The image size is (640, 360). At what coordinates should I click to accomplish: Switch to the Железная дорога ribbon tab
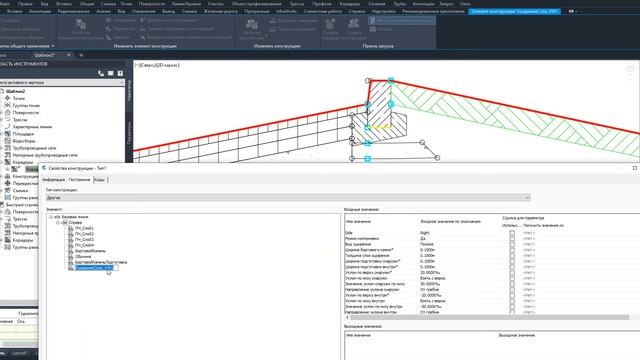220,11
